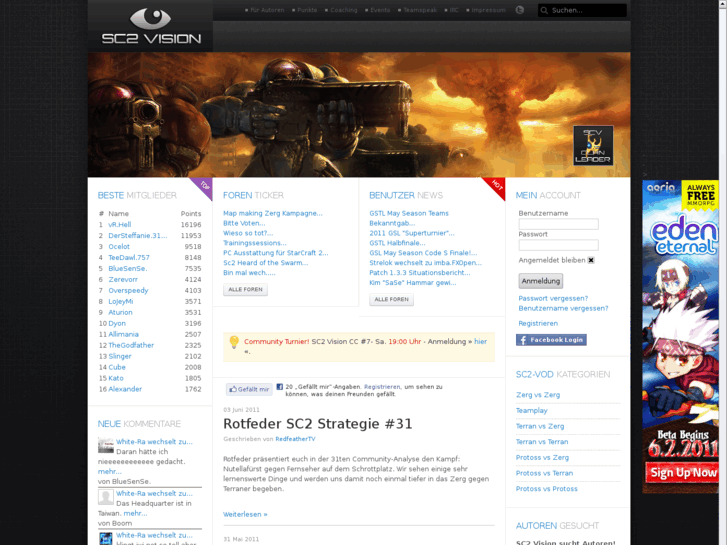This screenshot has height=545, width=727.
Task: Open Map making Zerg Kampagne thread
Action: (273, 213)
